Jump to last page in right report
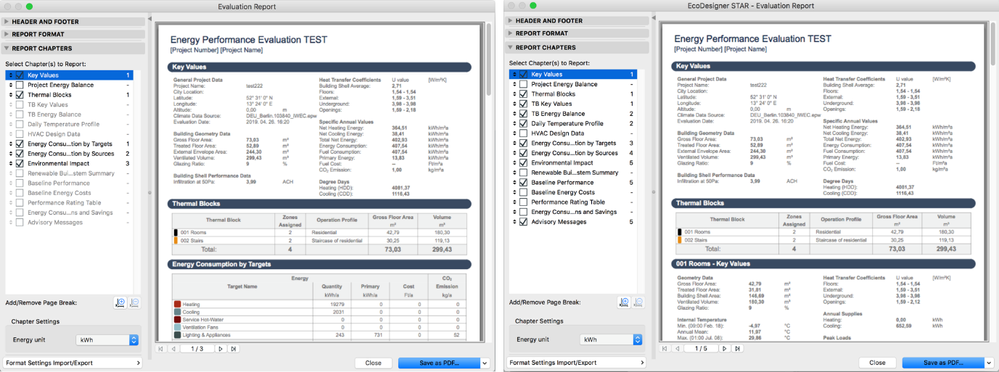The image size is (999, 372). pyautogui.click(x=738, y=348)
